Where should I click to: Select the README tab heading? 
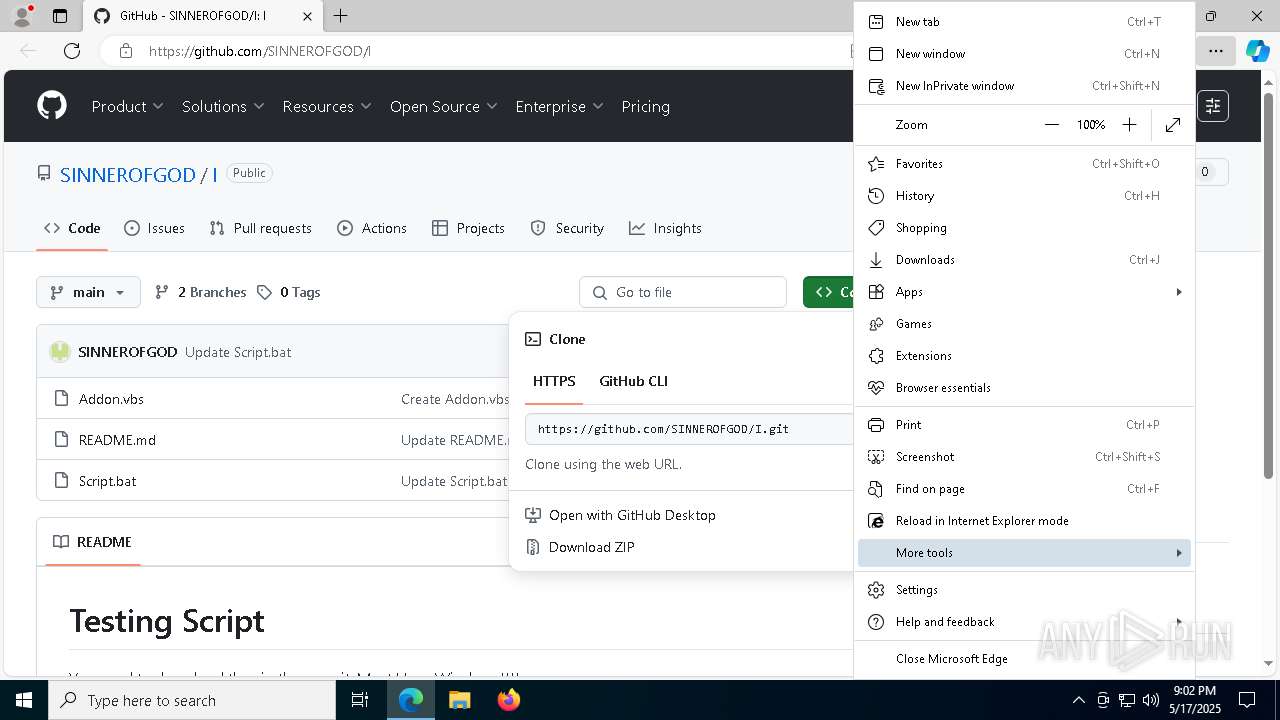click(x=92, y=542)
